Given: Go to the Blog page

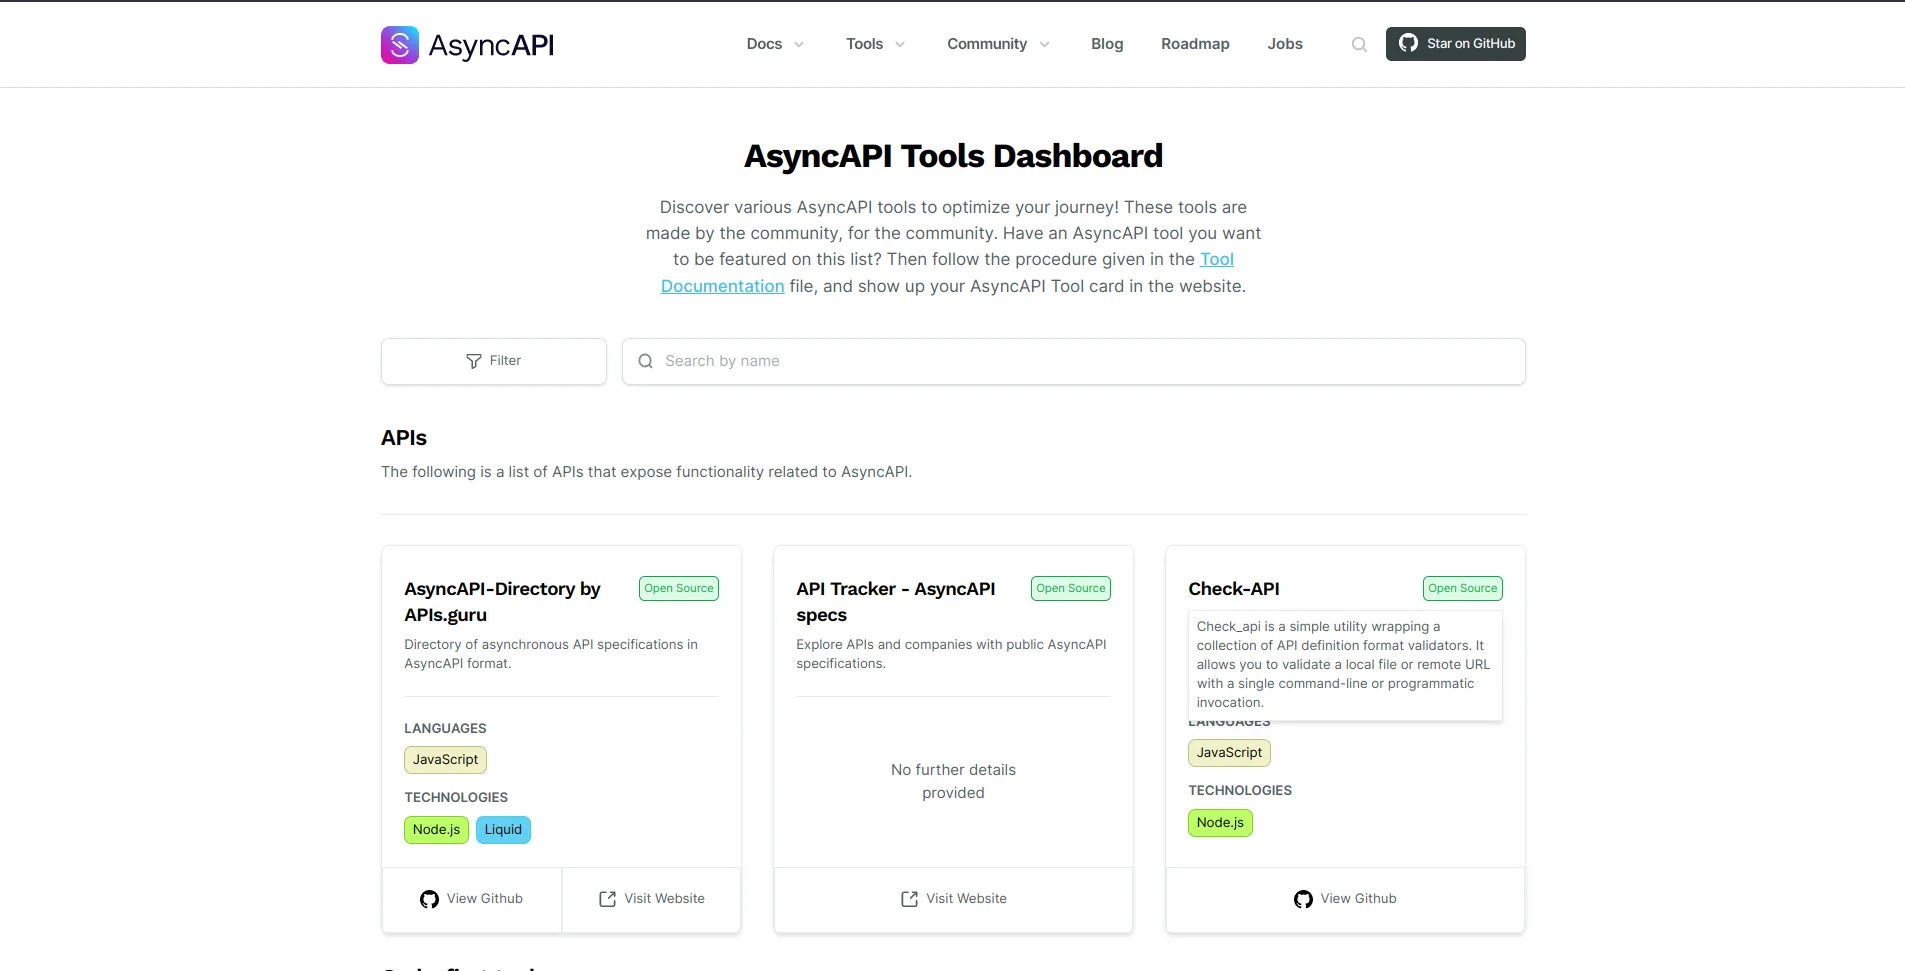Looking at the screenshot, I should [x=1107, y=44].
